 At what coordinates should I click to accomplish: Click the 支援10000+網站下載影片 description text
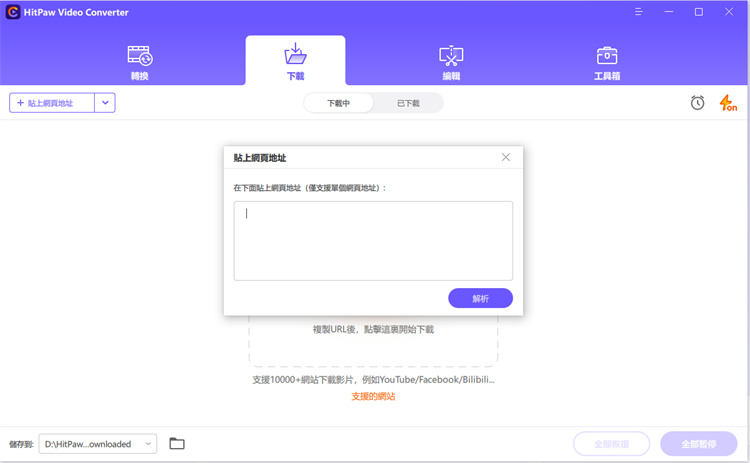coord(373,379)
